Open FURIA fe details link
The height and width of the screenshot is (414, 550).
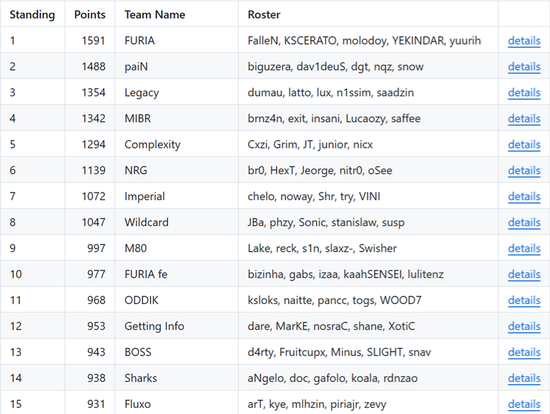click(524, 274)
